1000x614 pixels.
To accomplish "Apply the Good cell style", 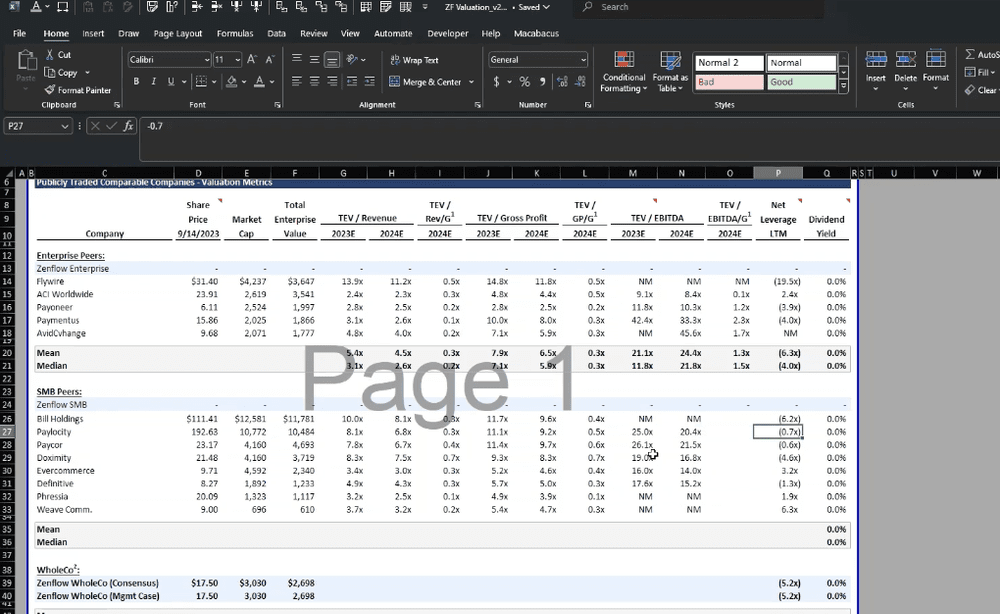I will pos(801,82).
